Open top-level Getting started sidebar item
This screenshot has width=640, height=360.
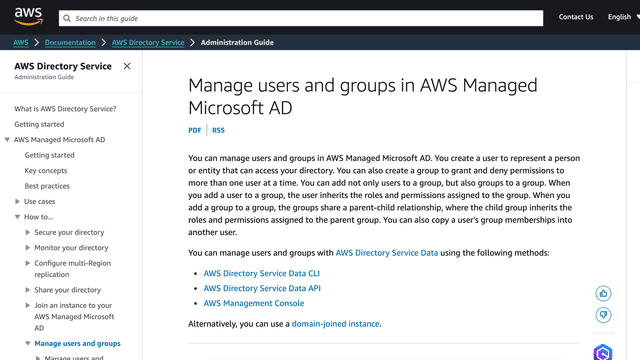[x=39, y=124]
